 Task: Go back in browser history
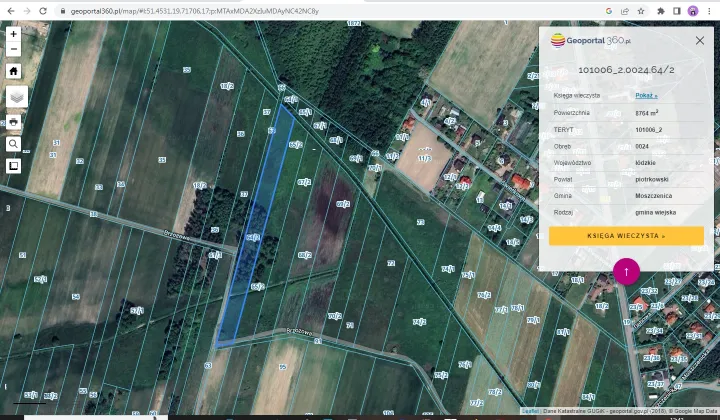11,11
